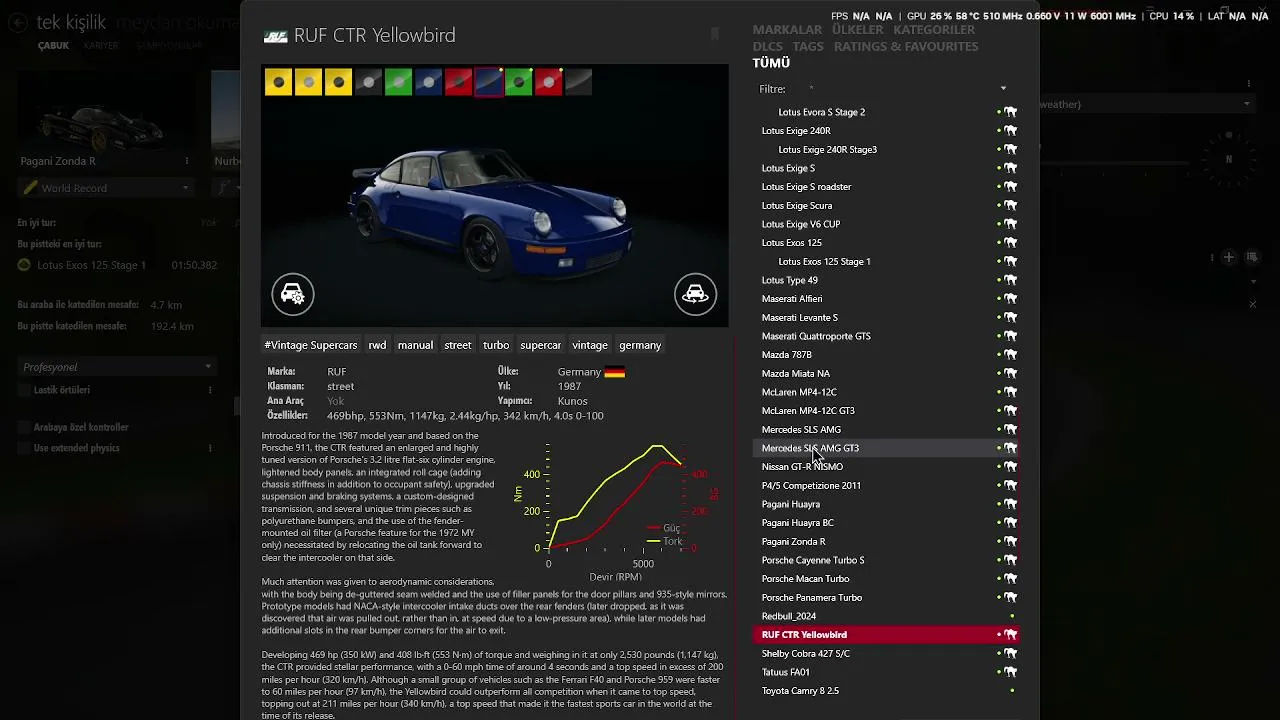This screenshot has width=1280, height=720.
Task: Open the KATEGORİLER tab
Action: click(934, 30)
